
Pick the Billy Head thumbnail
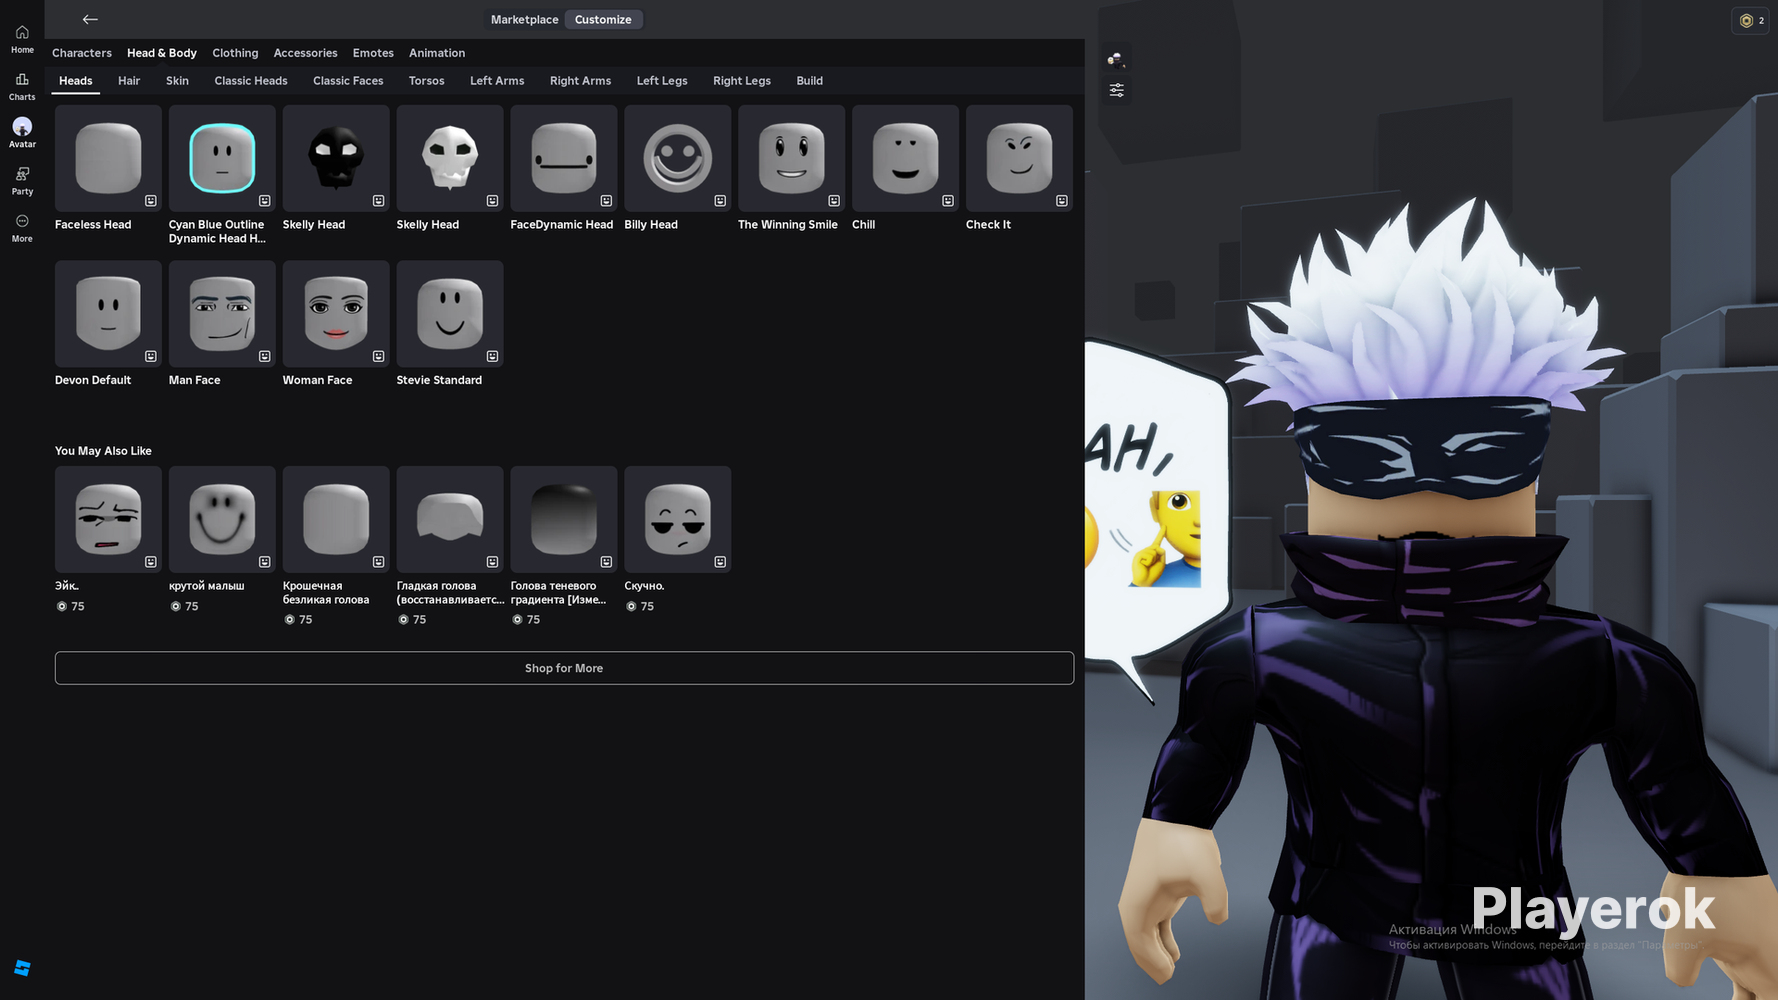point(678,158)
